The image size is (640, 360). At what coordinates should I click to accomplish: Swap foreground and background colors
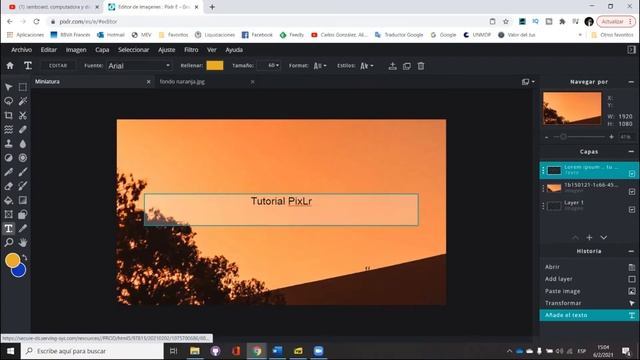24,258
